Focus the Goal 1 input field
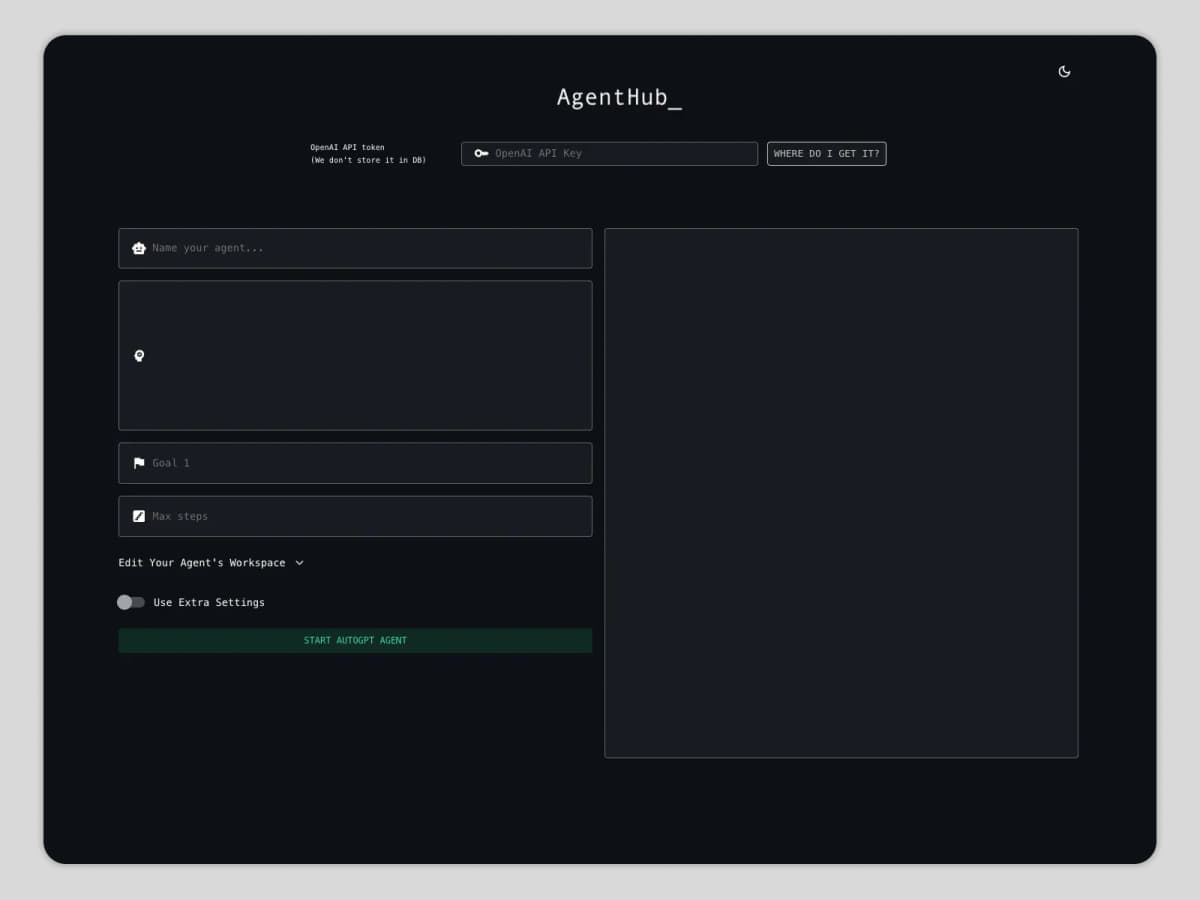Image resolution: width=1200 pixels, height=900 pixels. (355, 463)
